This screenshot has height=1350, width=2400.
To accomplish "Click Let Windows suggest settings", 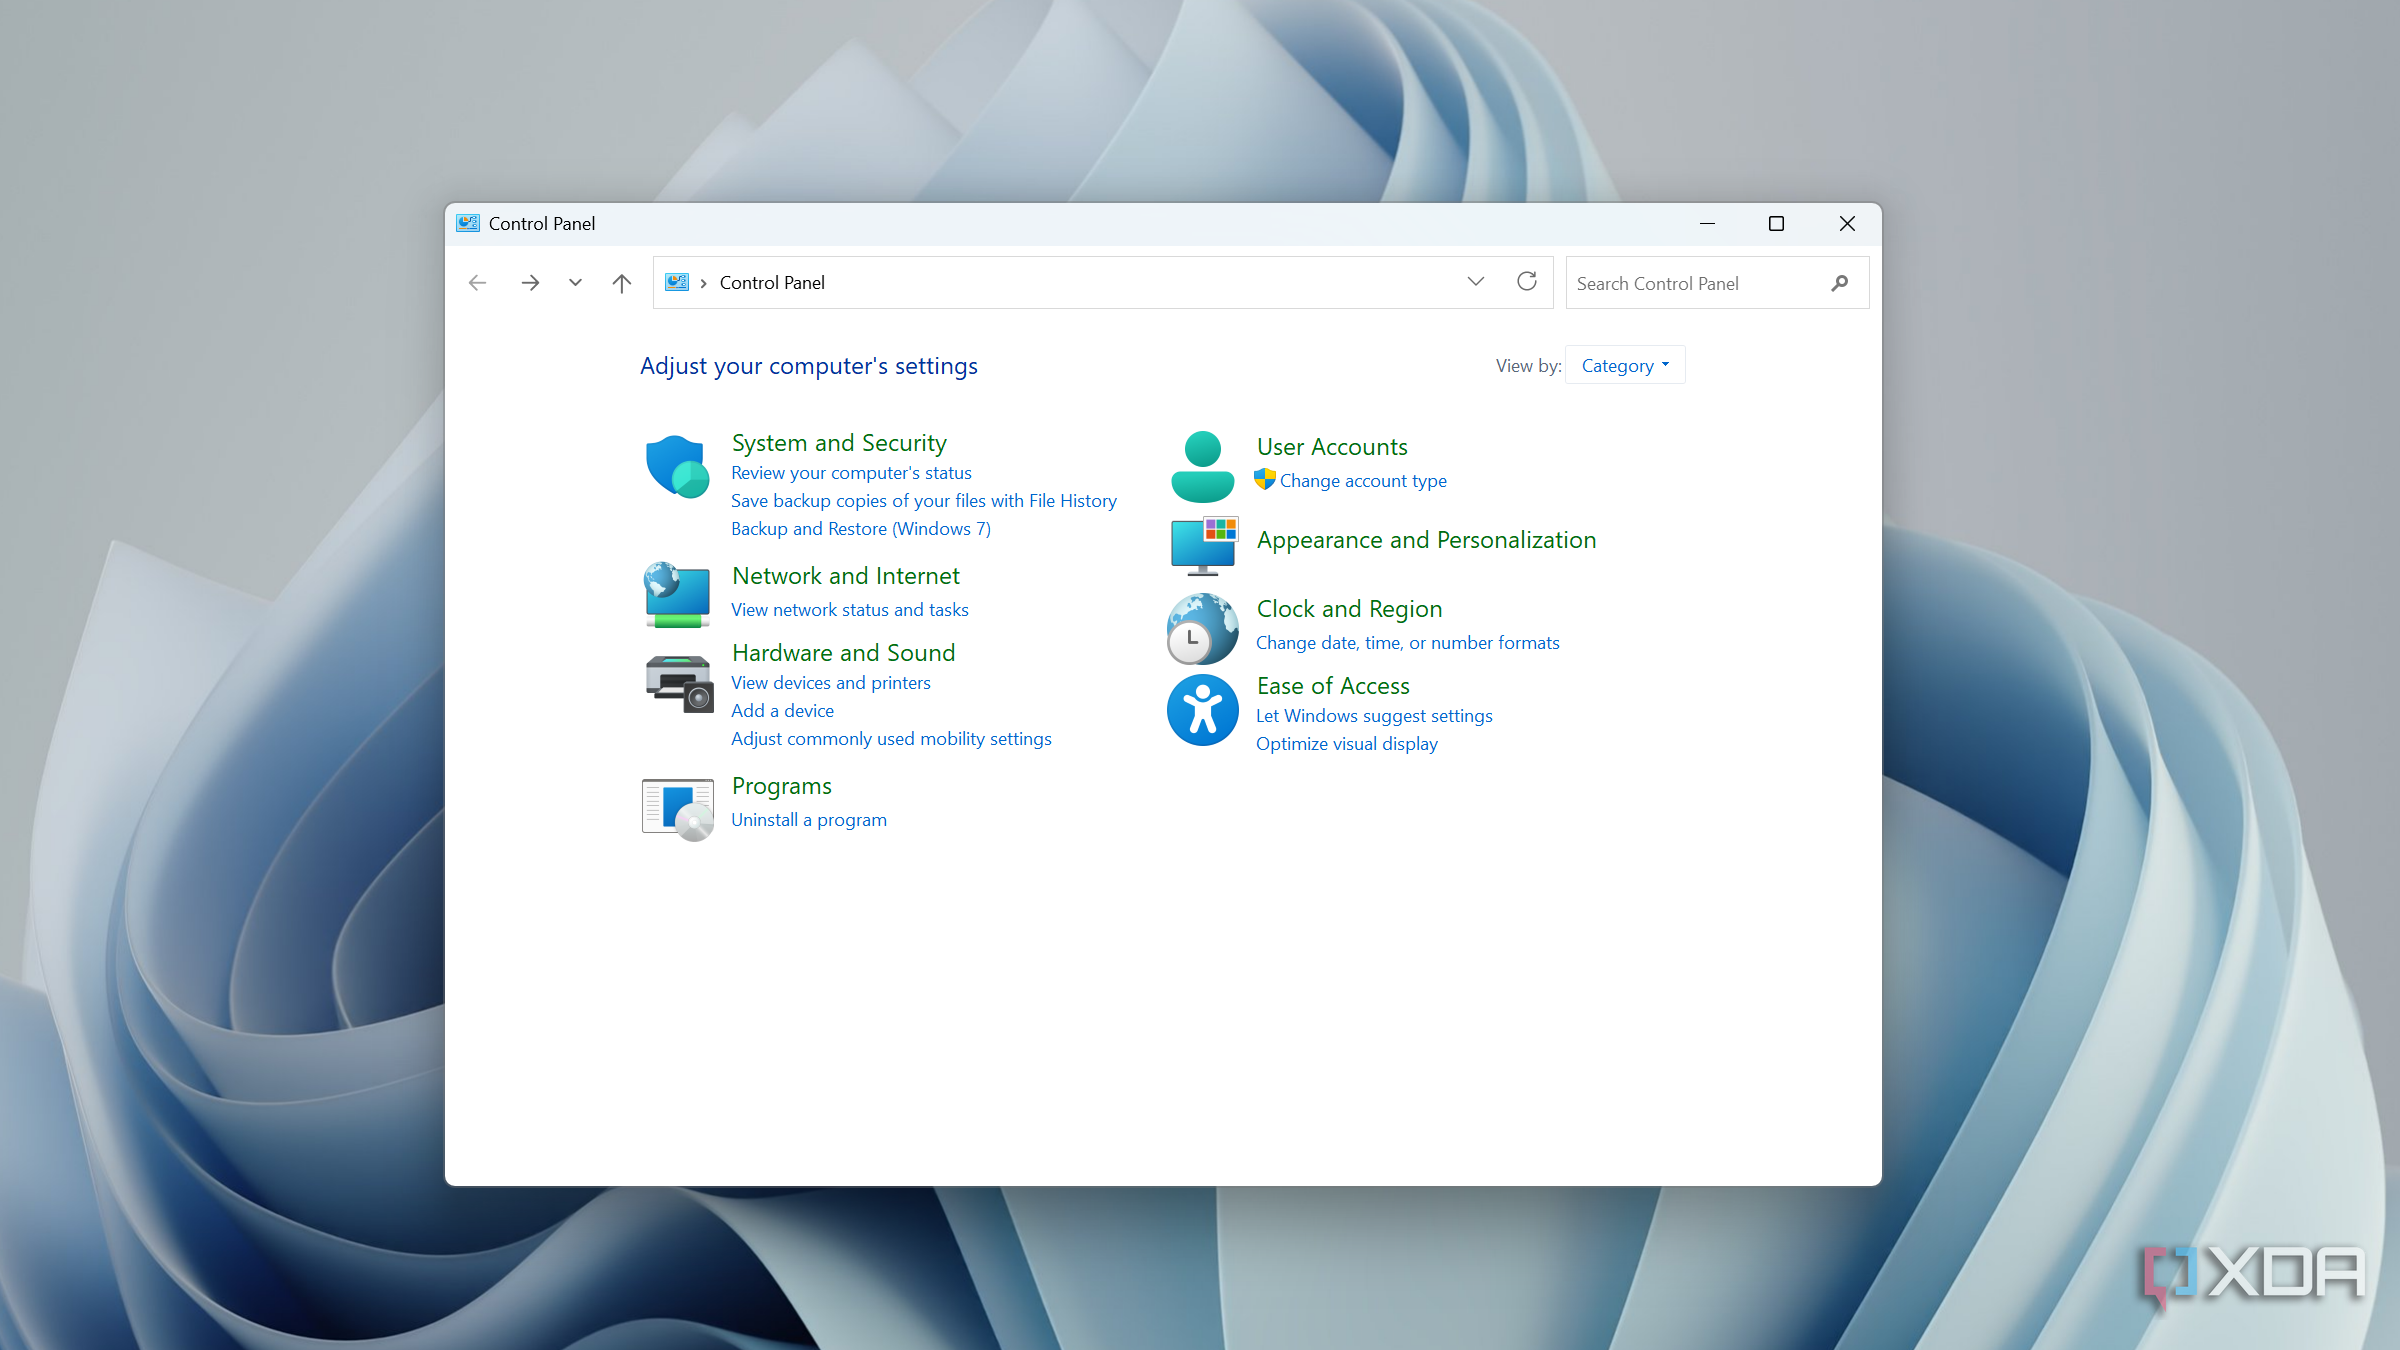I will coord(1374,716).
